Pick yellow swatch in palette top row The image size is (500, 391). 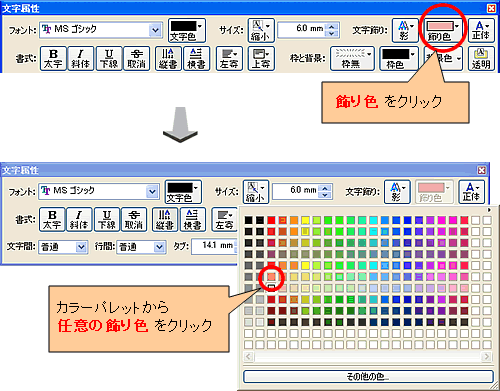coord(305,220)
